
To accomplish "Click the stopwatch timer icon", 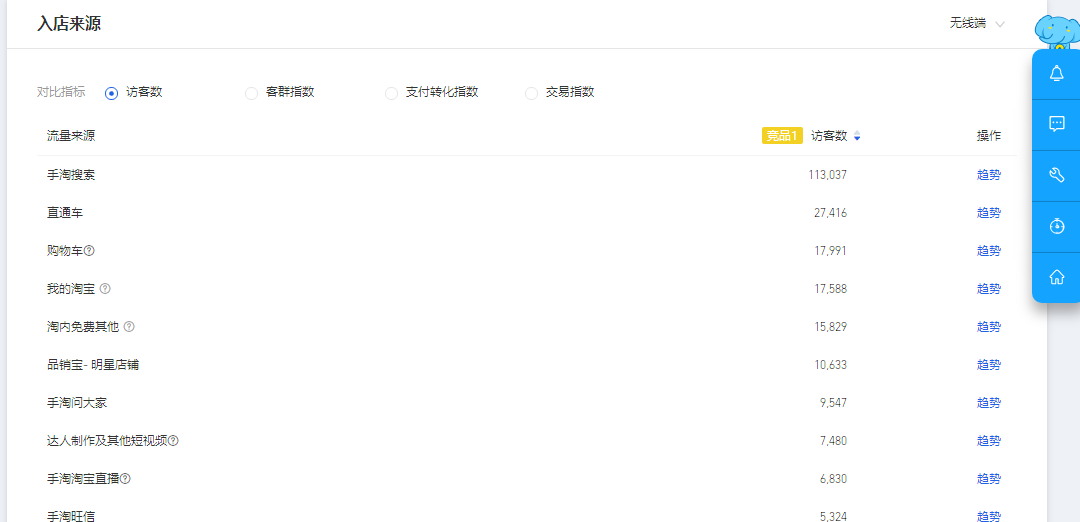I will (1056, 226).
